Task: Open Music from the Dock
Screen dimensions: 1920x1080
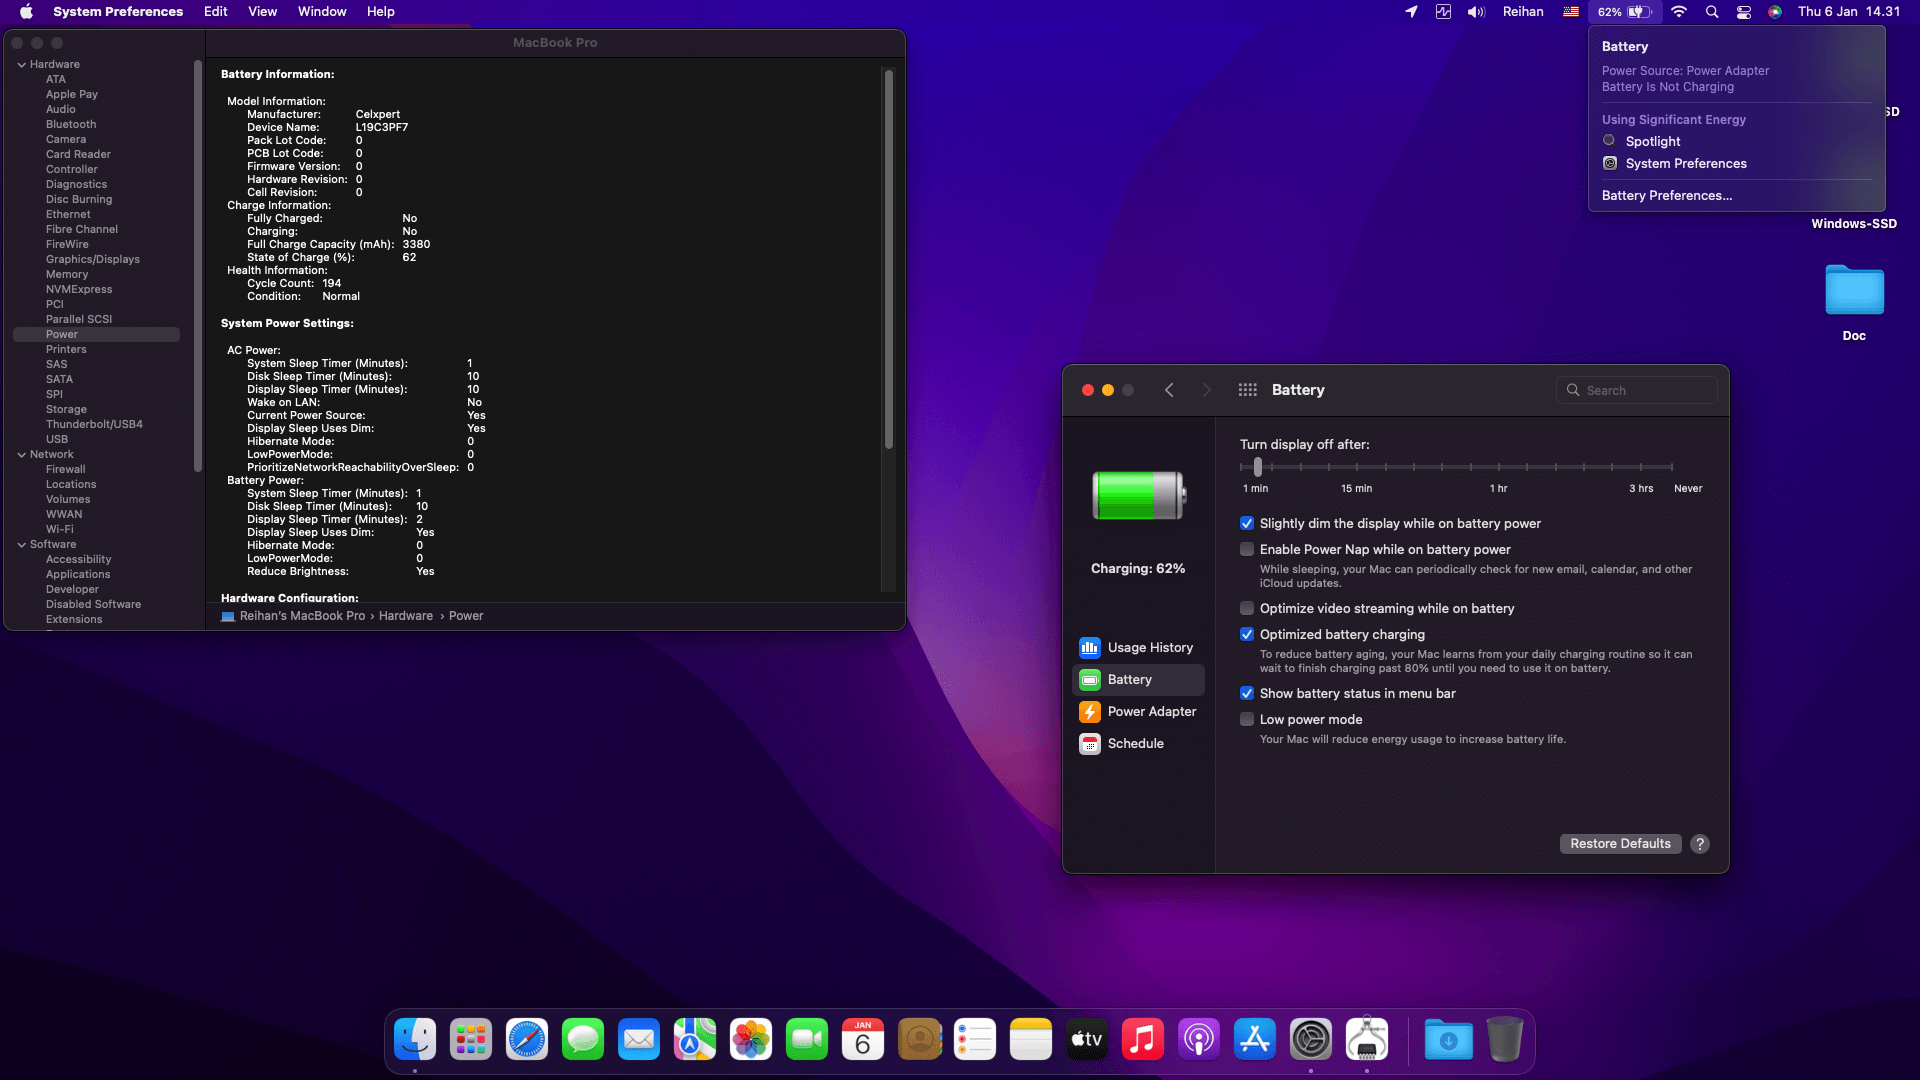Action: click(1143, 1040)
